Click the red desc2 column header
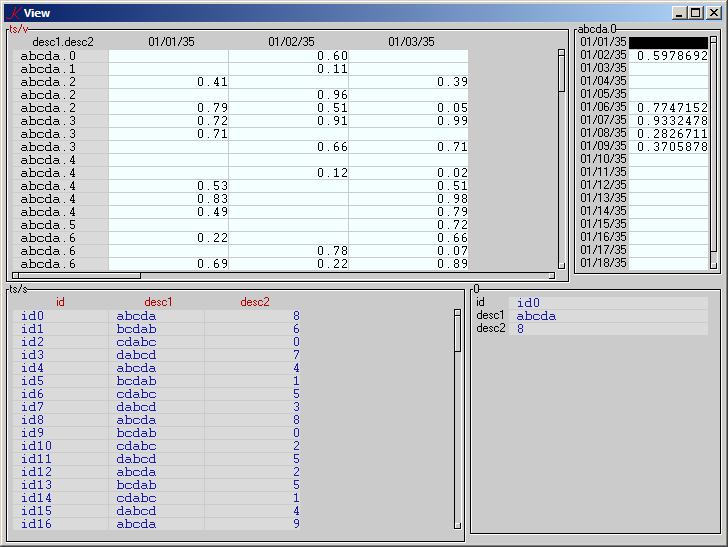The height and width of the screenshot is (547, 728). [255, 302]
